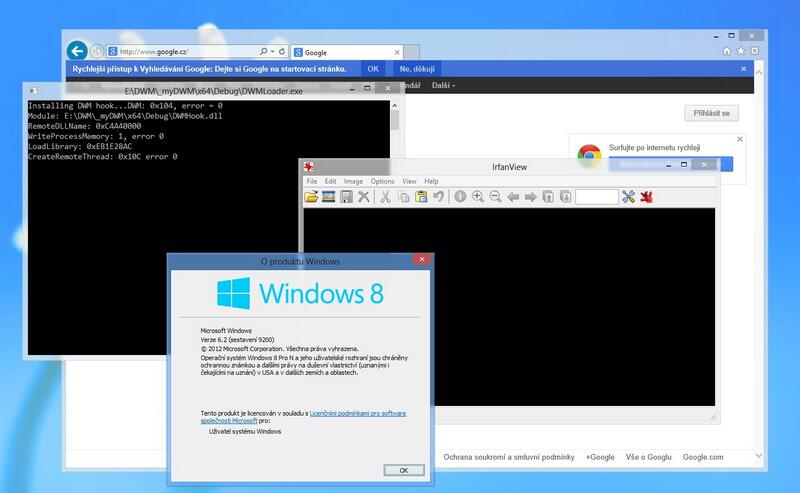Click the Paste clipboard icon in IrfanView
Screen dimensions: 800x493
pyautogui.click(x=421, y=196)
